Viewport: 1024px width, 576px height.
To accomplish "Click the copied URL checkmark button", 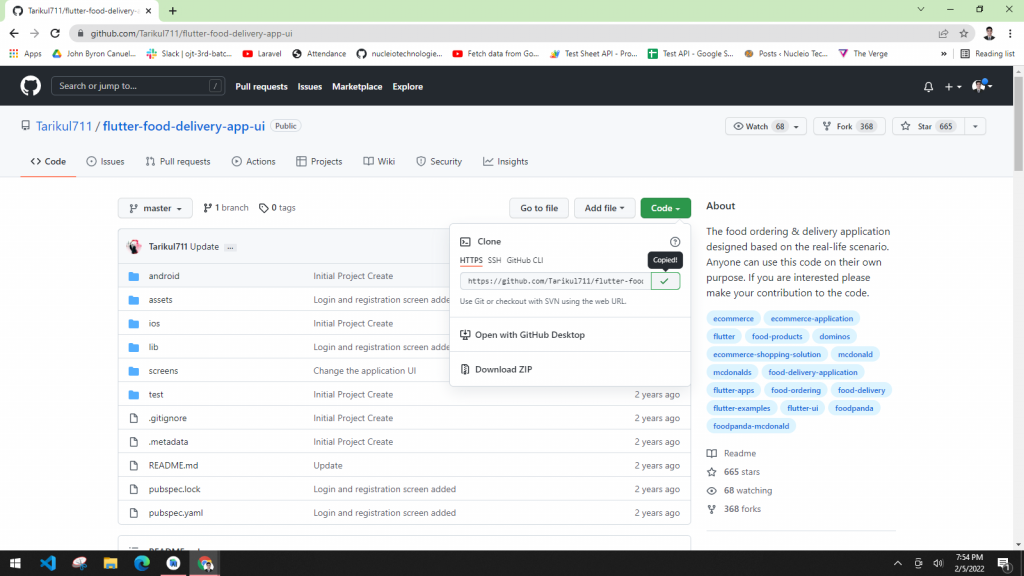I will pyautogui.click(x=665, y=281).
